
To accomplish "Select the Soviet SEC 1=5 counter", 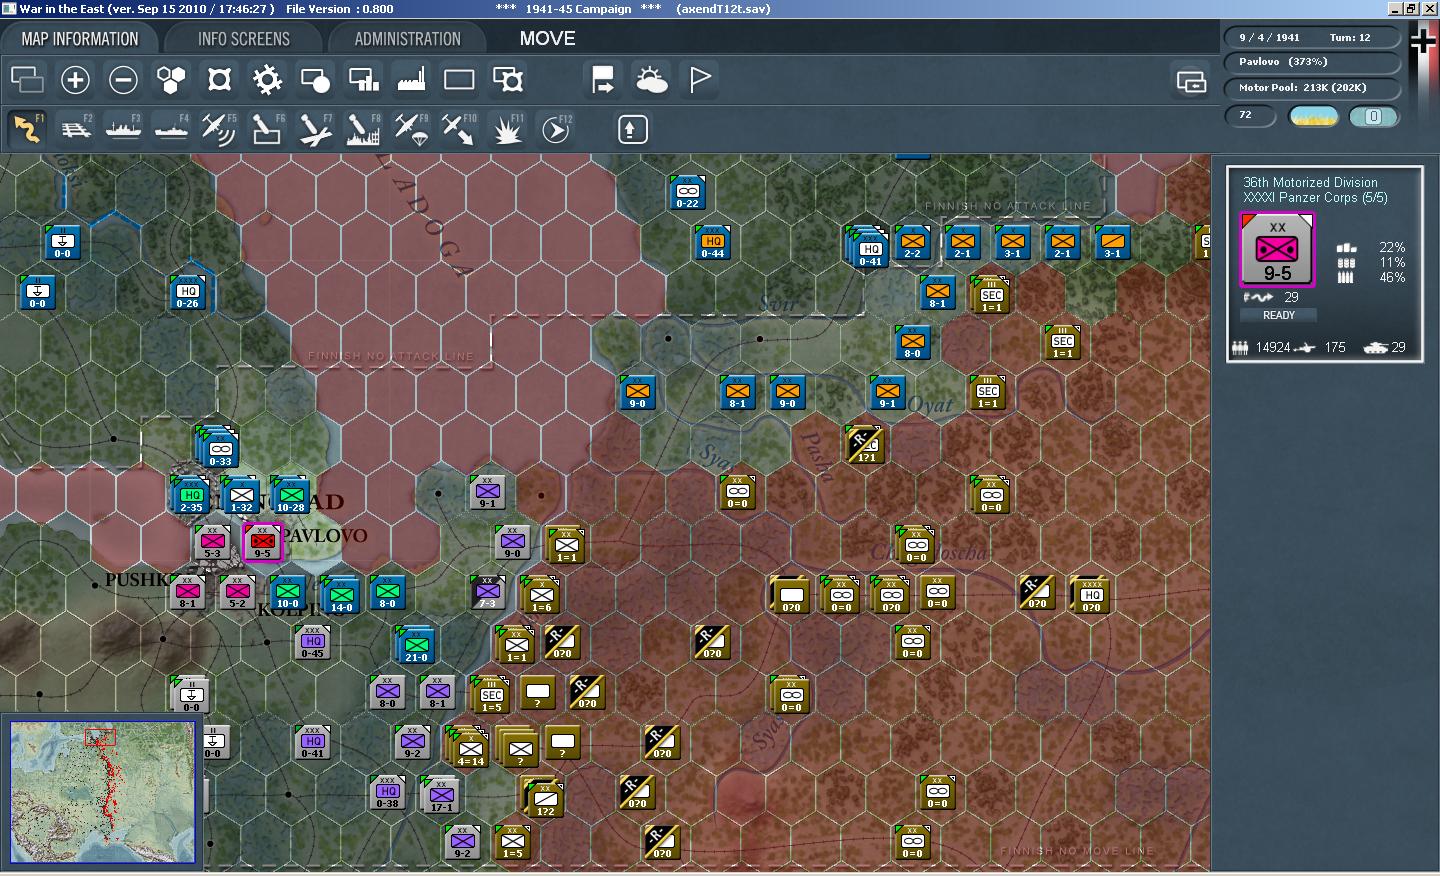I will coord(491,696).
